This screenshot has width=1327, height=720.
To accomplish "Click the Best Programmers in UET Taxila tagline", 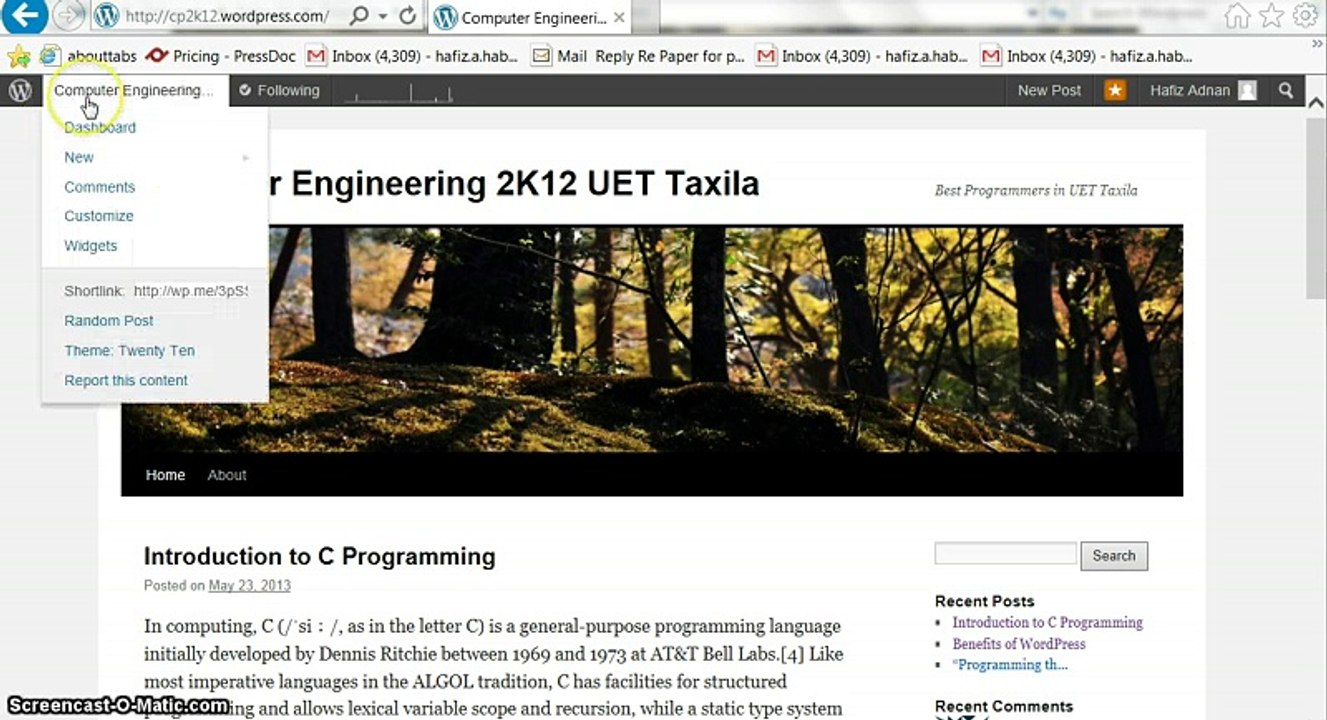I will click(1035, 190).
